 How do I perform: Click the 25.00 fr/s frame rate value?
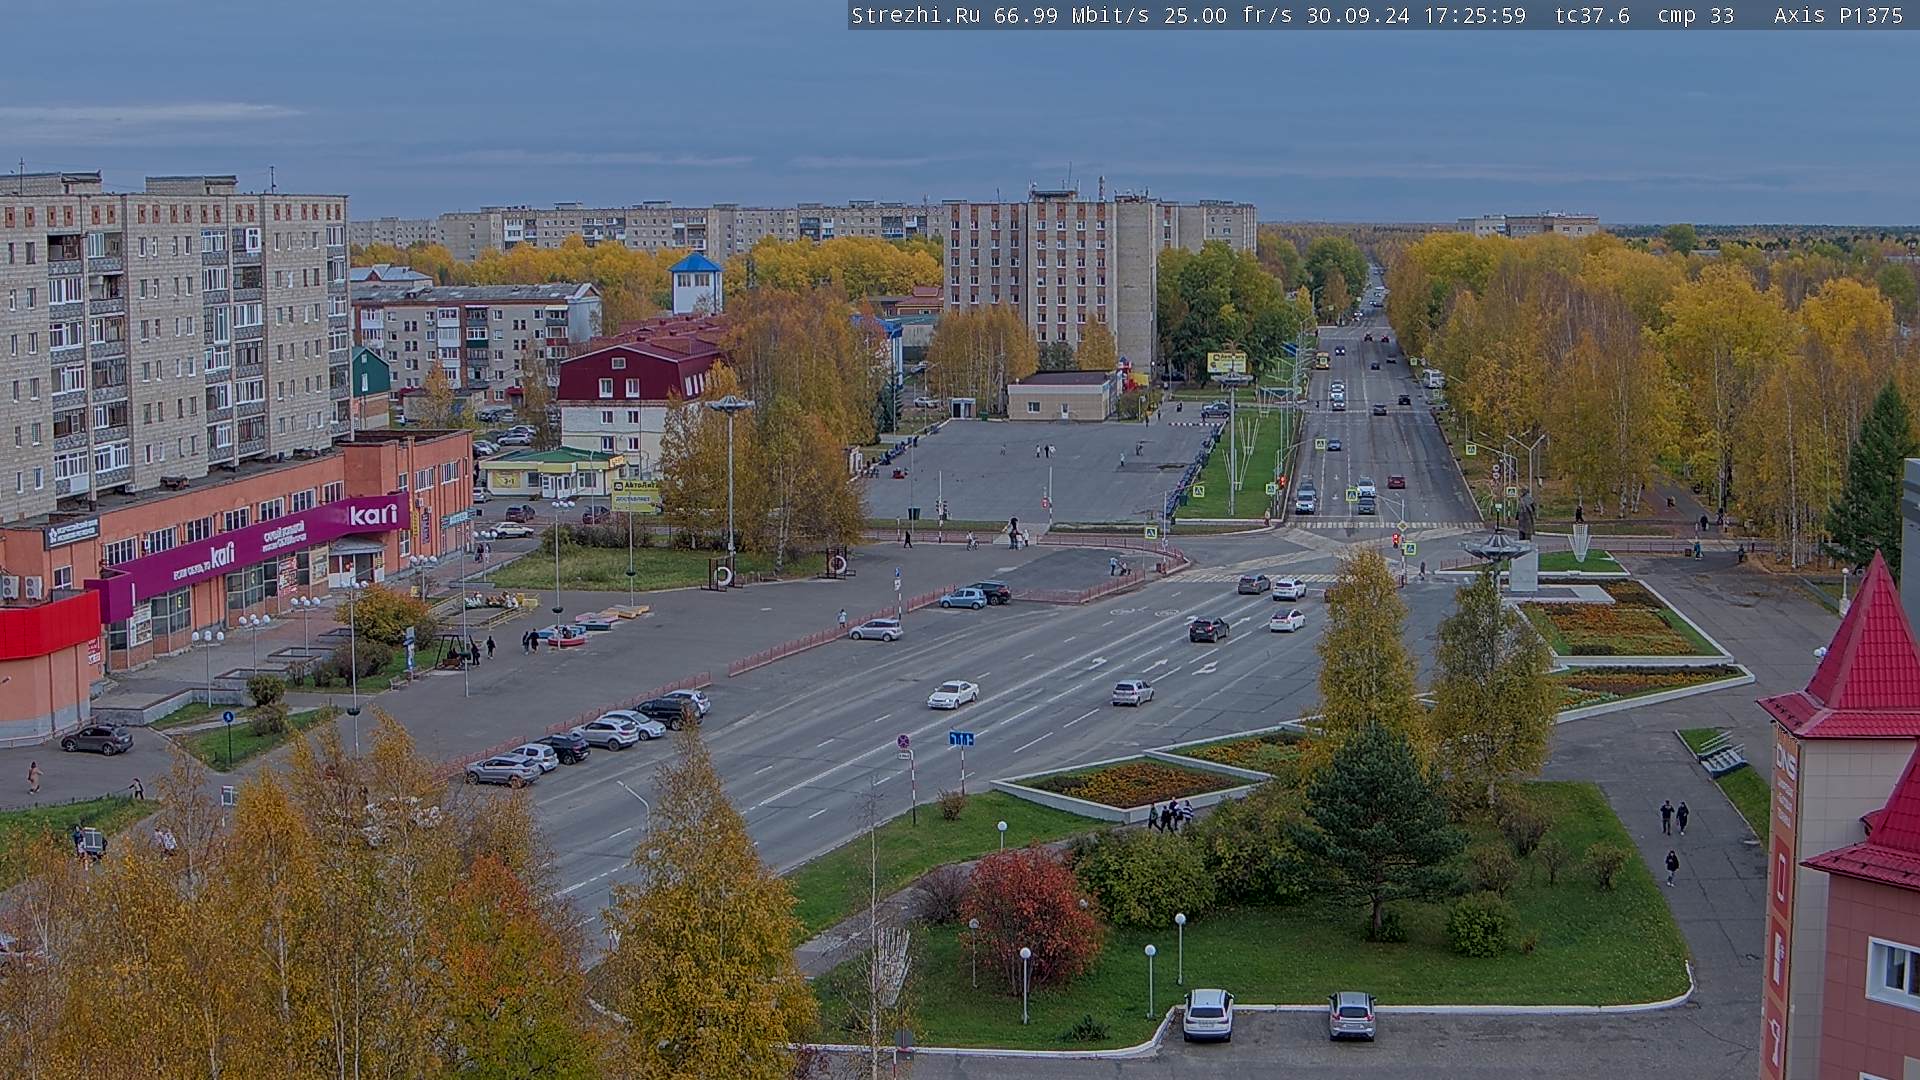(1228, 15)
